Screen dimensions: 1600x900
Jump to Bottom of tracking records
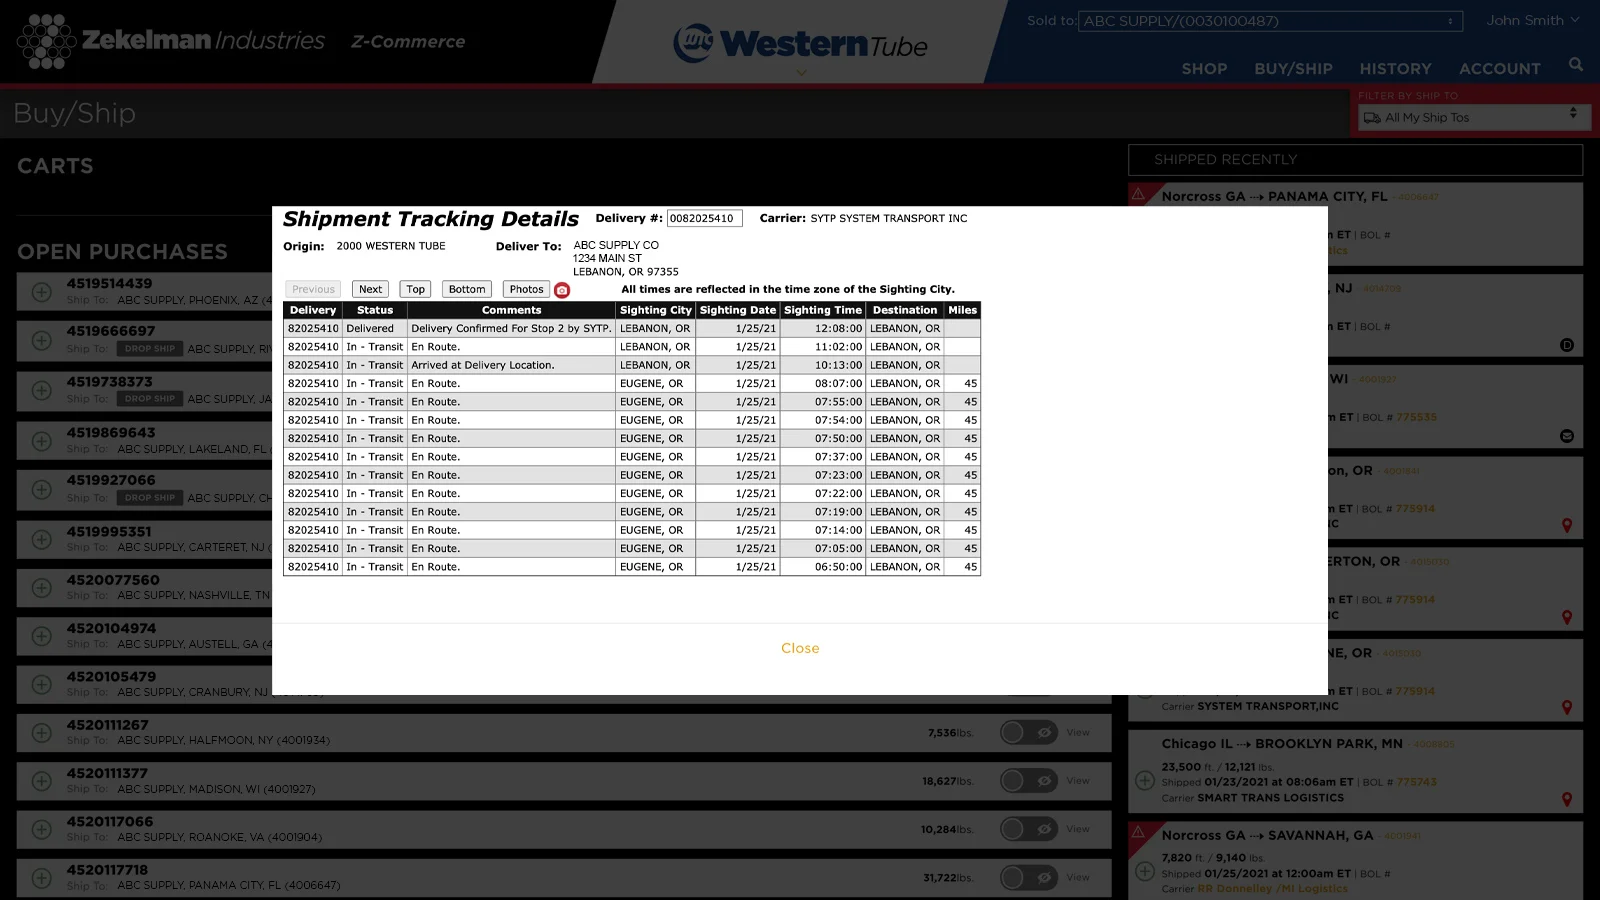point(467,289)
